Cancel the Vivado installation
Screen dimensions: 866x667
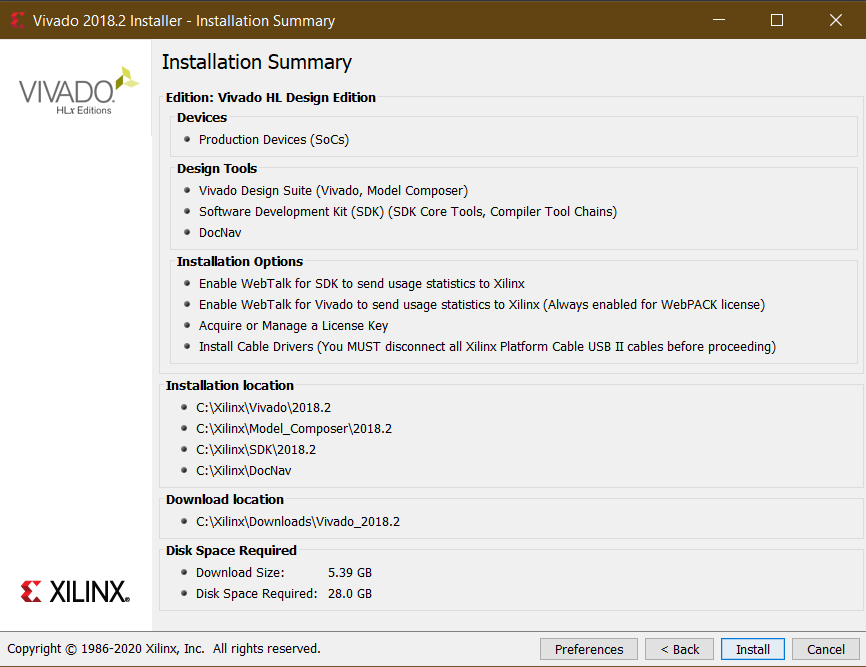[x=826, y=649]
